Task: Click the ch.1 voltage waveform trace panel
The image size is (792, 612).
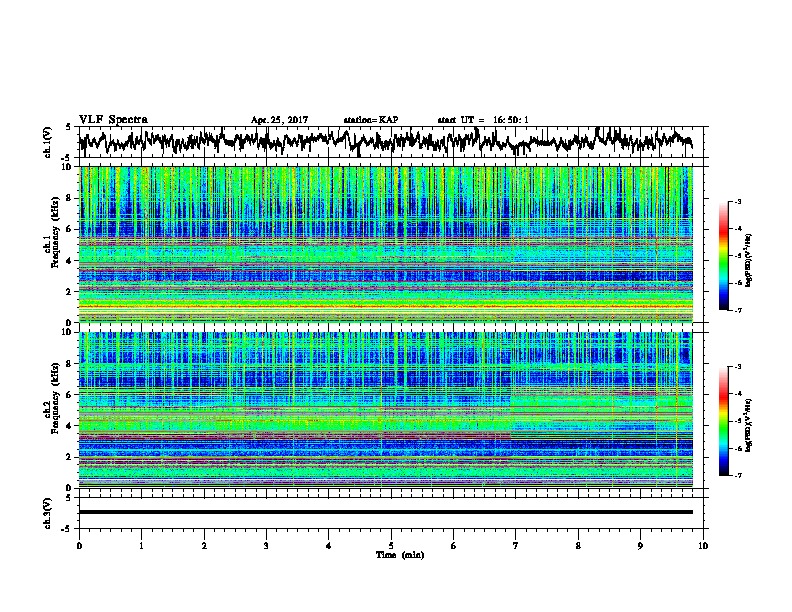Action: (390, 142)
